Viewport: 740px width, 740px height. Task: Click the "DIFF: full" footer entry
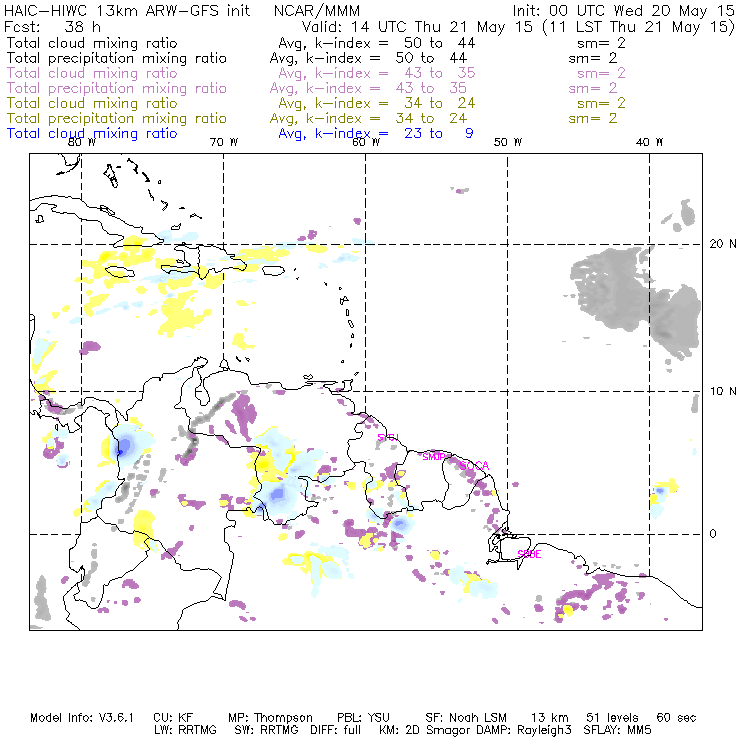pos(336,730)
